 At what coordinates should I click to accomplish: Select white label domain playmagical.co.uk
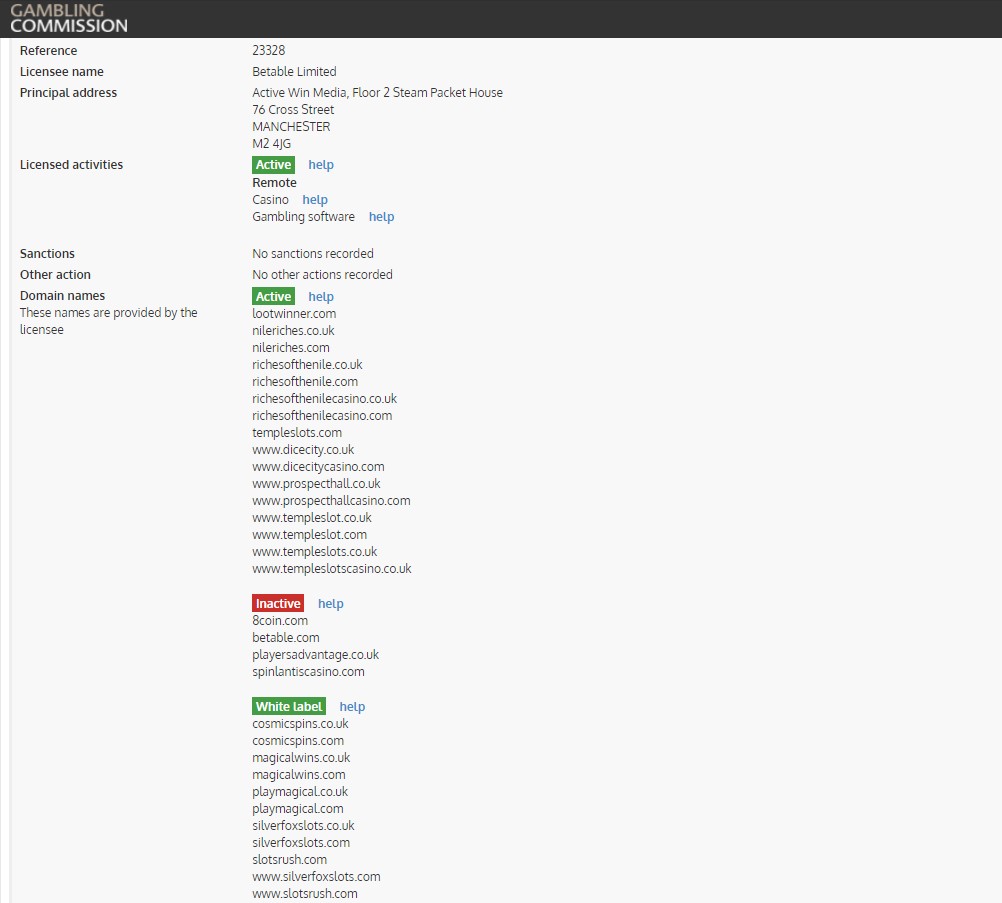(300, 792)
